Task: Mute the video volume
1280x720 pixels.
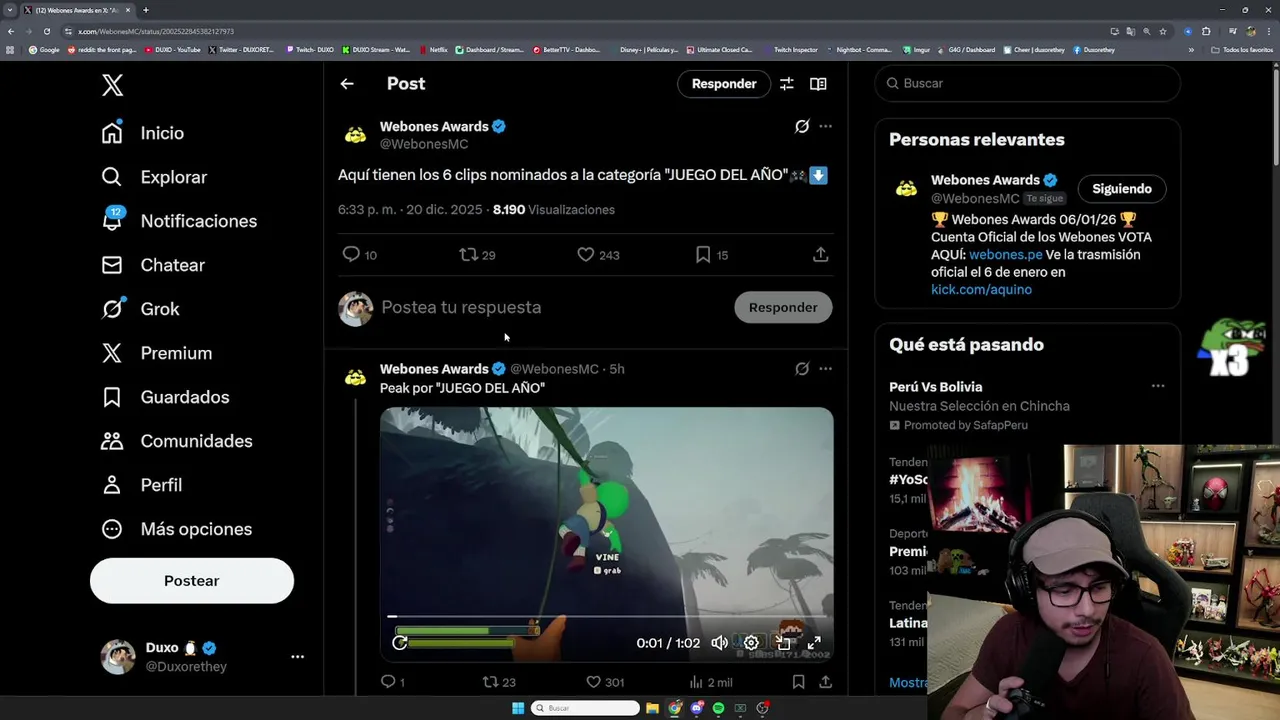Action: point(719,643)
